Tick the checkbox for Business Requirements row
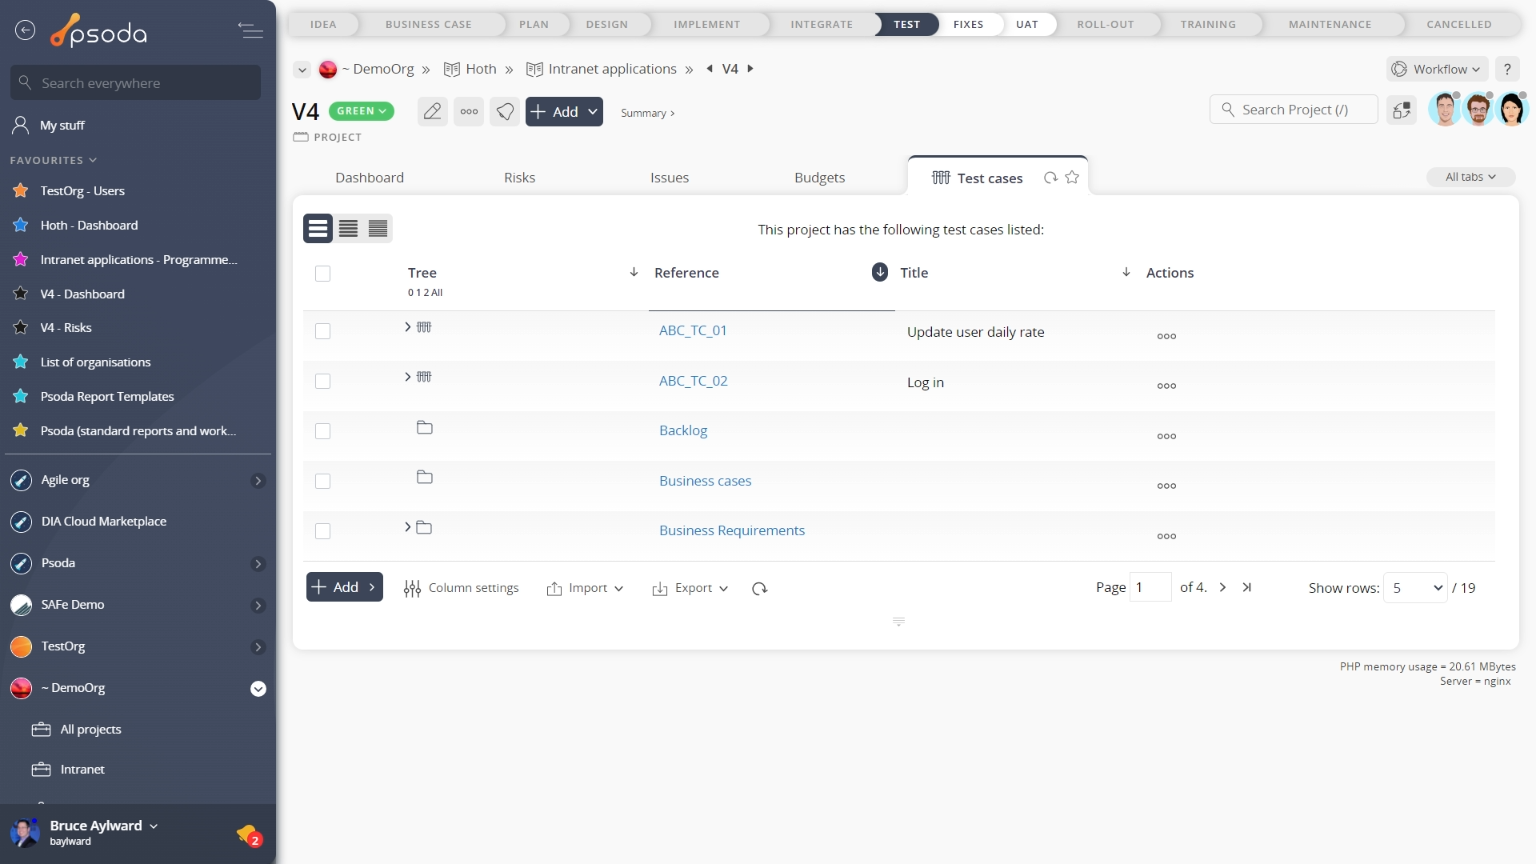 tap(323, 531)
